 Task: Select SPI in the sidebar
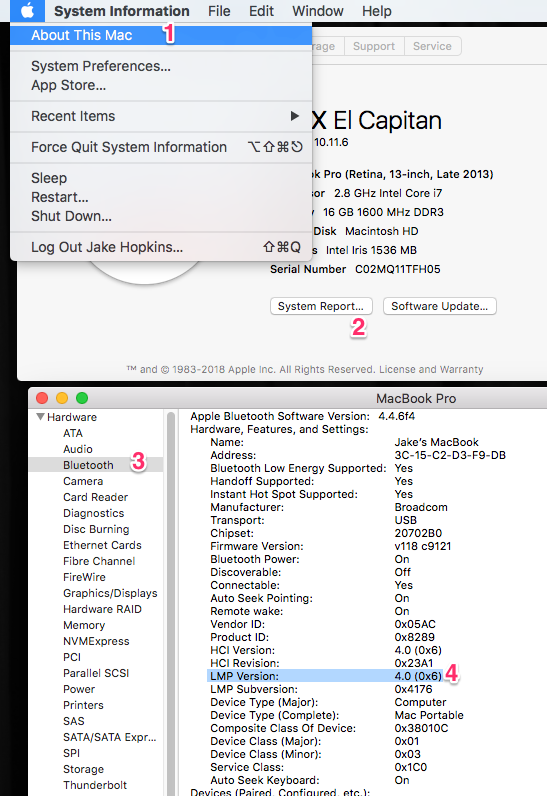click(72, 753)
